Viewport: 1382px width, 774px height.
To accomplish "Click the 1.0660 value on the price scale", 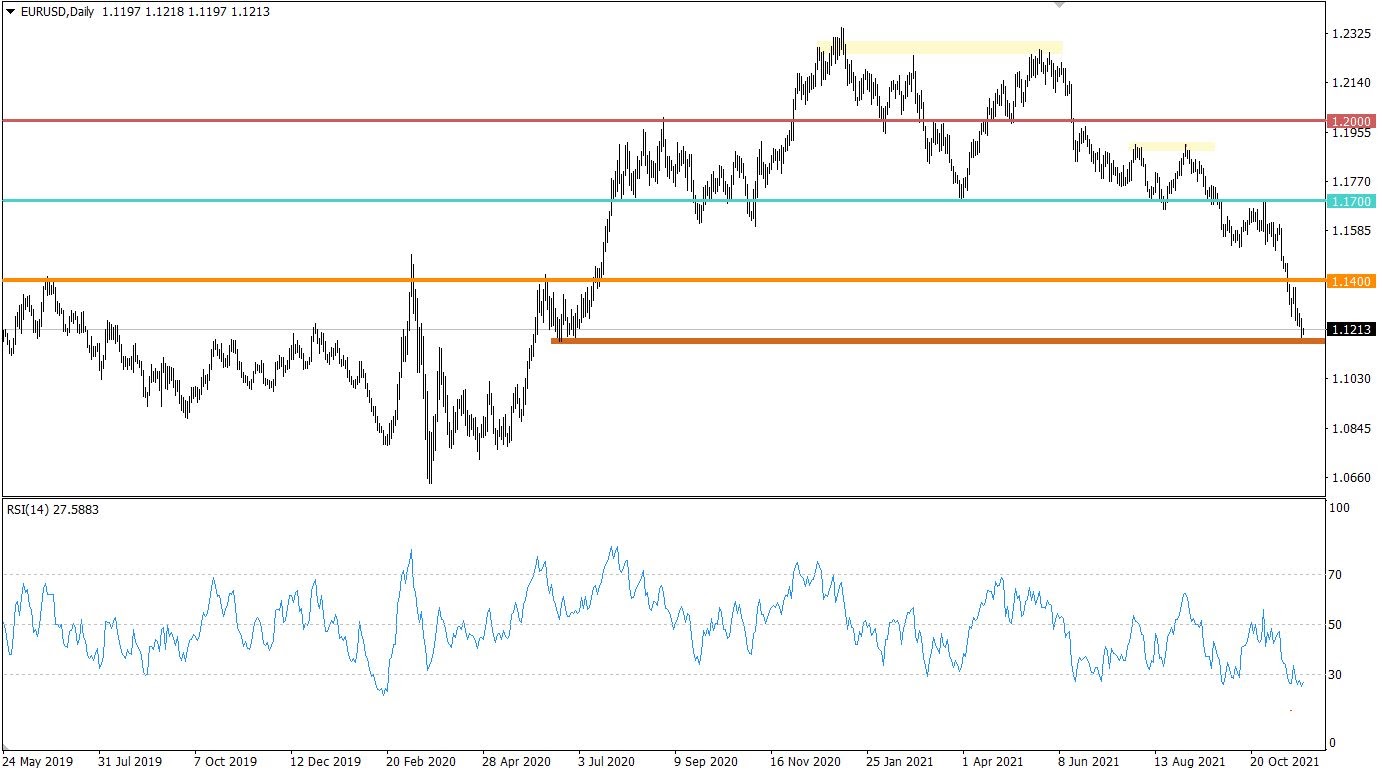I will (1350, 478).
